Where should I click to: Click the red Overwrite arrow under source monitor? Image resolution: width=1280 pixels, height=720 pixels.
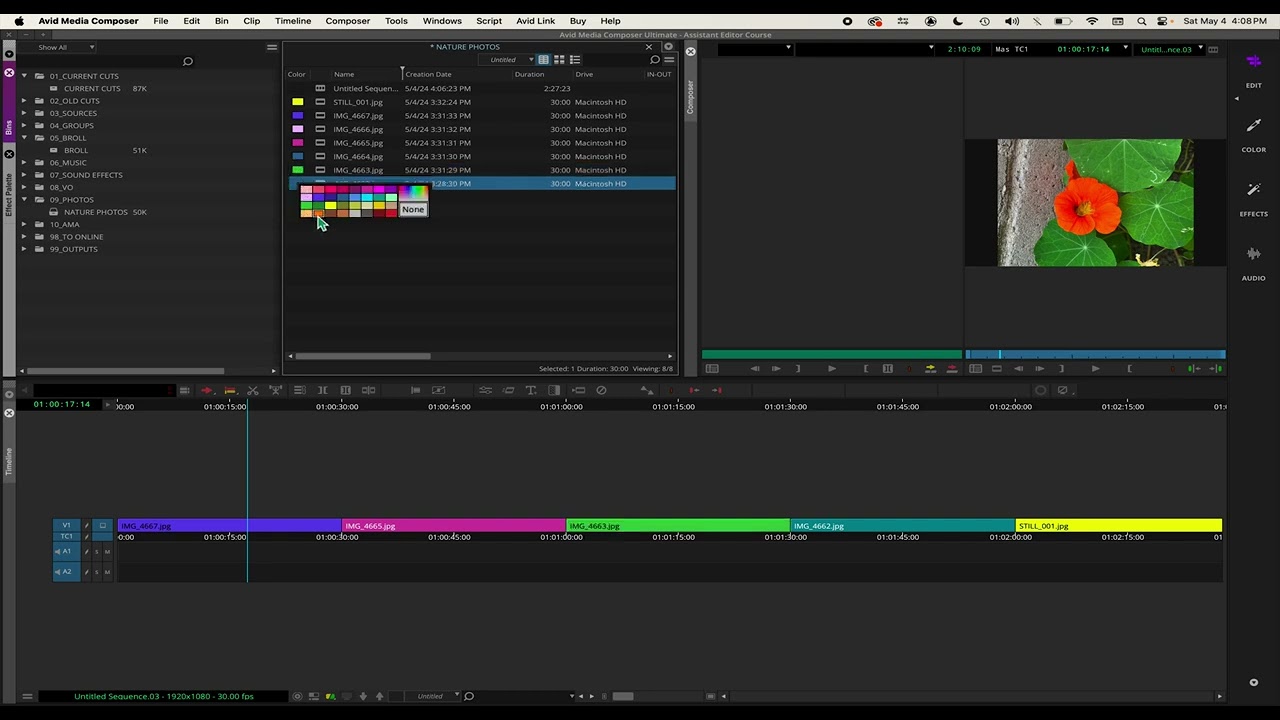coord(951,369)
